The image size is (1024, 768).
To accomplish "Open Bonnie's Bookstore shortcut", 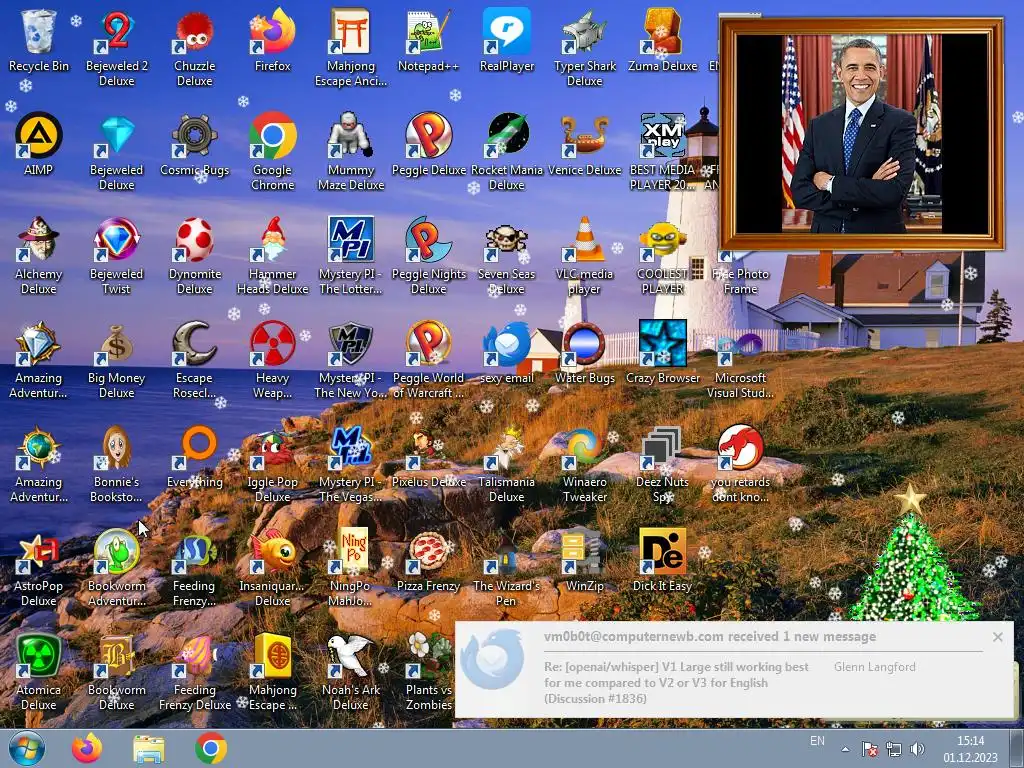I will coord(116,463).
